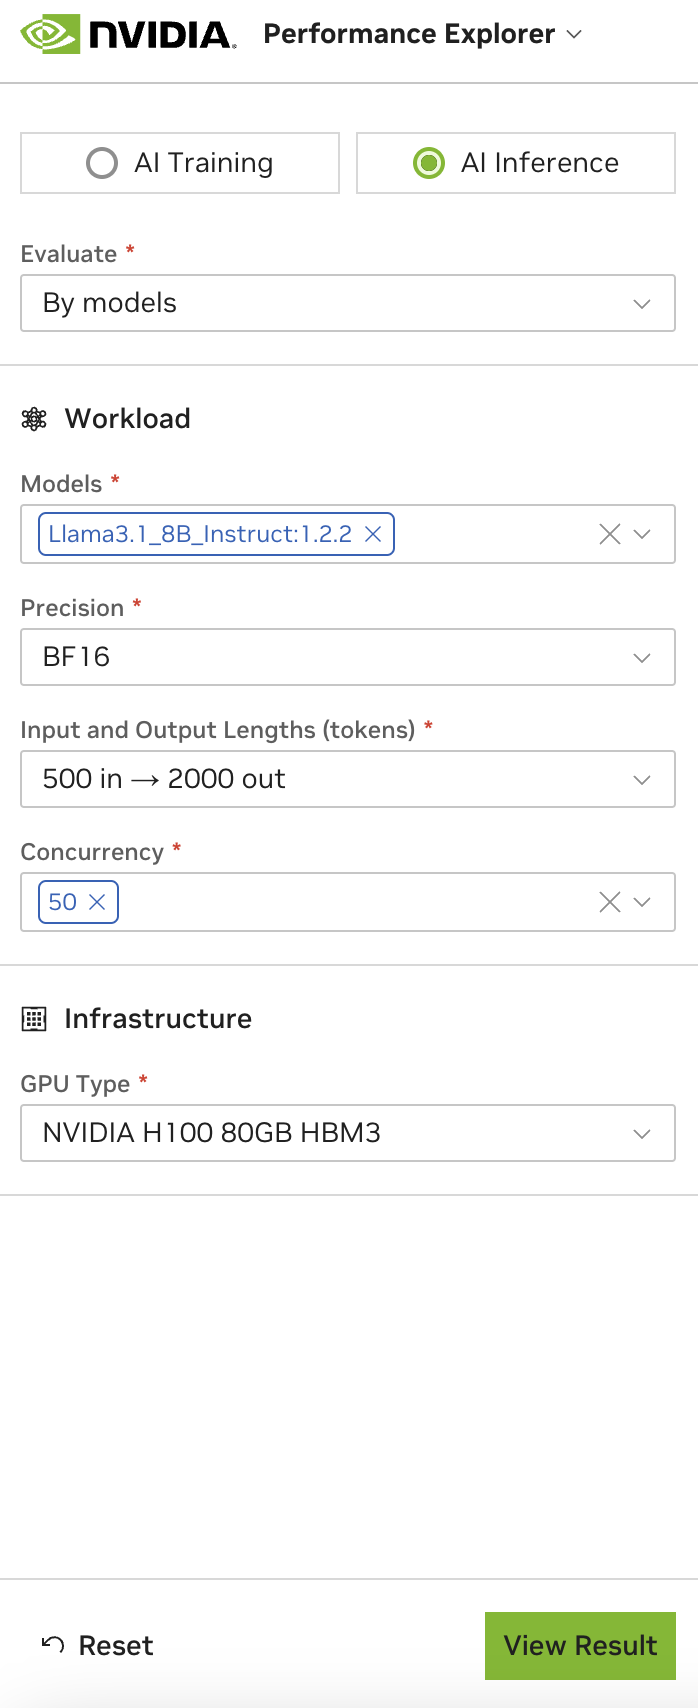698x1708 pixels.
Task: Click inside the Concurrency input field
Action: click(x=350, y=902)
